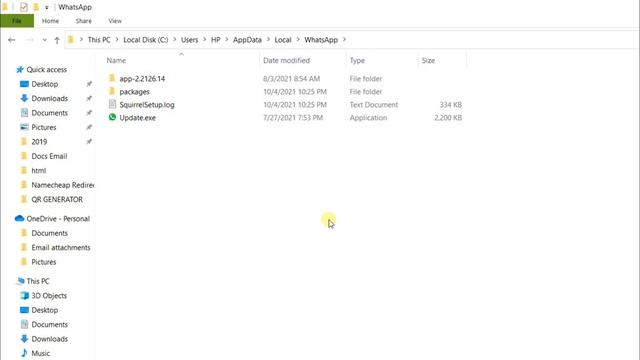Expand chevron after AppData breadcrumb
This screenshot has width=640, height=360.
tap(268, 40)
